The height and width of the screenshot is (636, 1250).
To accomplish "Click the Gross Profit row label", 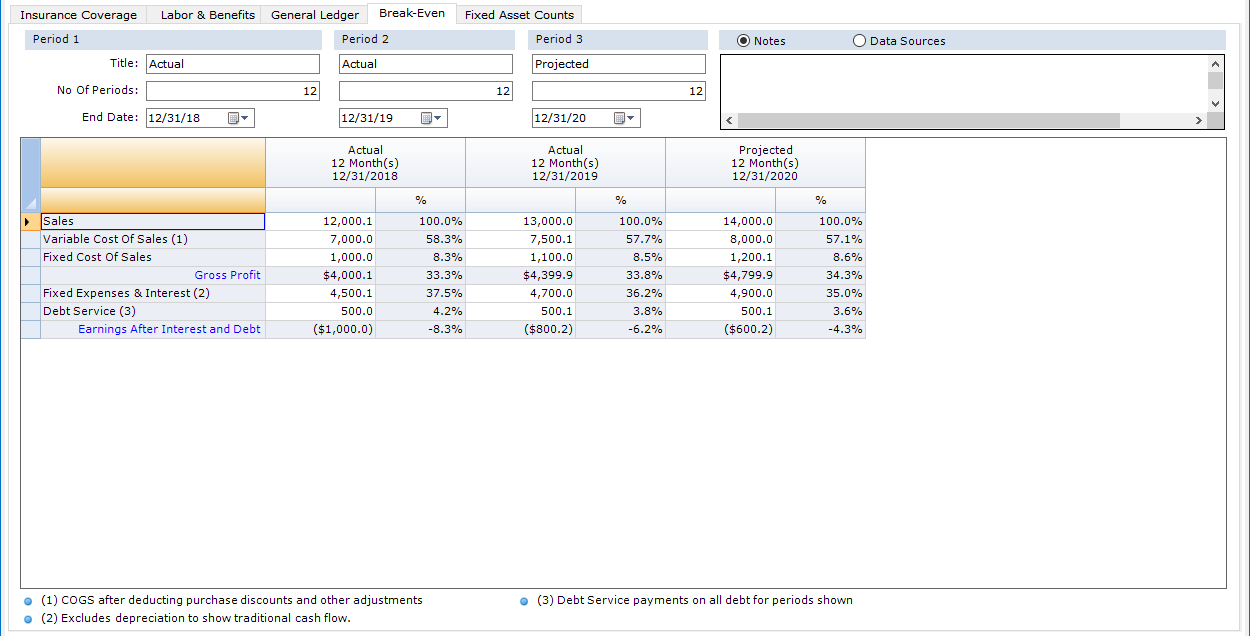I will pos(227,275).
